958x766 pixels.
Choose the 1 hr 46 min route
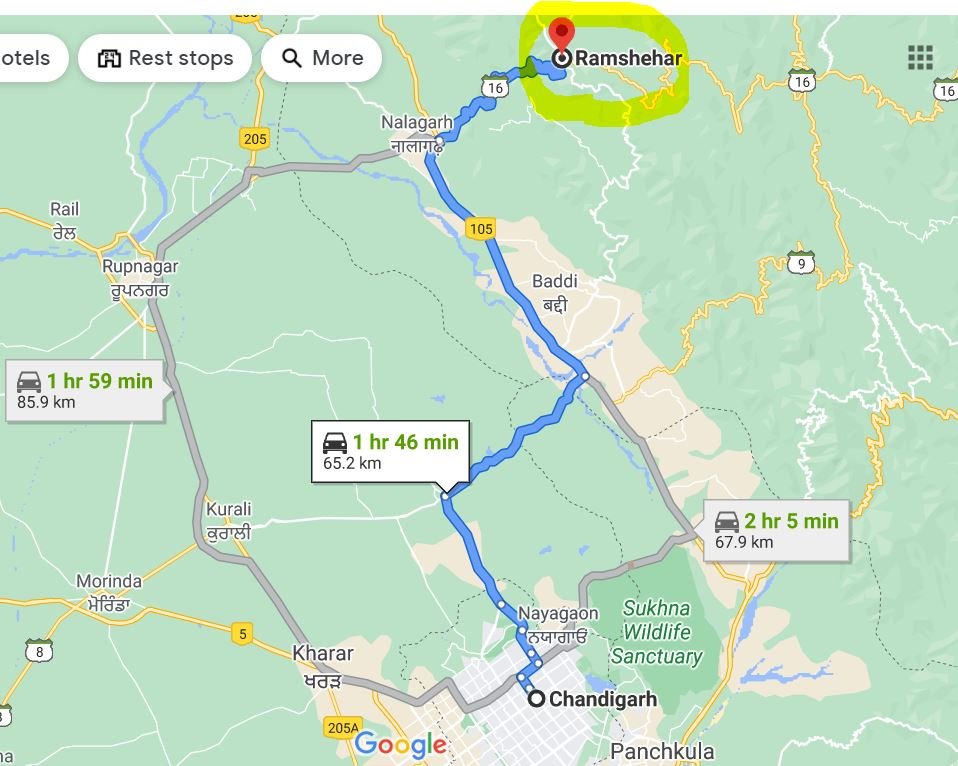[390, 451]
